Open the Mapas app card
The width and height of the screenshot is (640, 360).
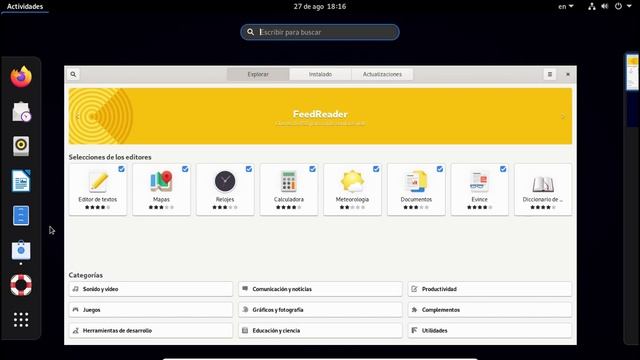coord(161,189)
